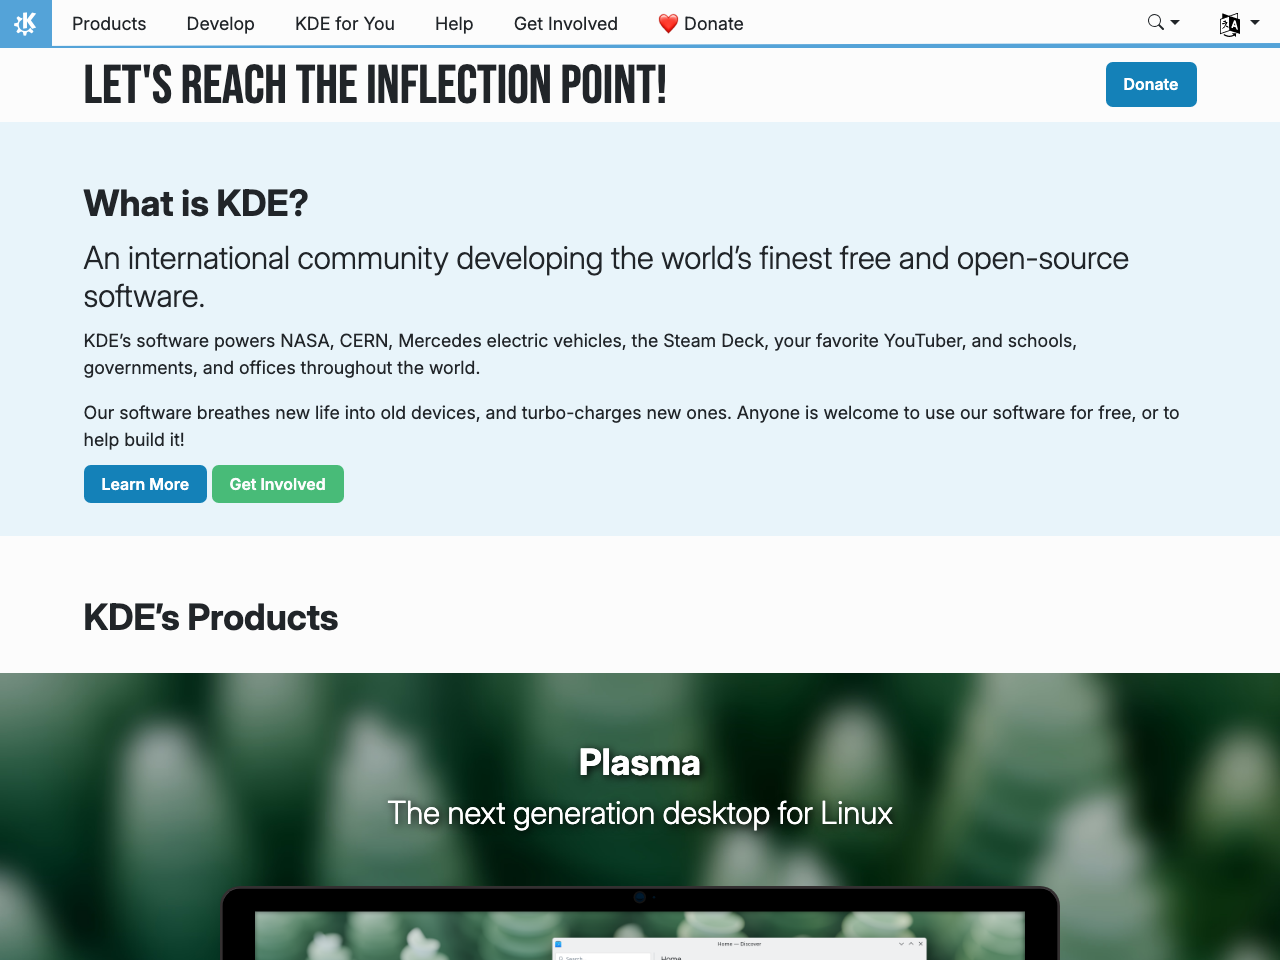The image size is (1280, 960).
Task: Expand the search dropdown arrow
Action: pyautogui.click(x=1175, y=22)
